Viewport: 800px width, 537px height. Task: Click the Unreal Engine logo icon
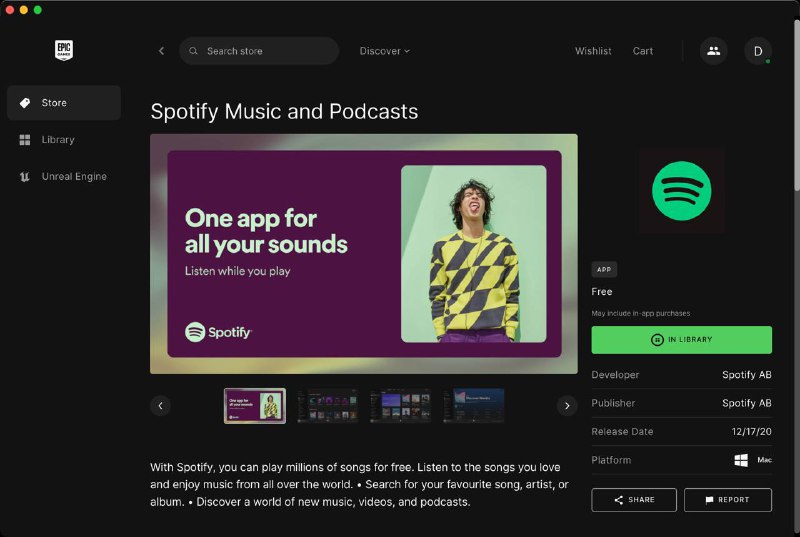[x=24, y=176]
